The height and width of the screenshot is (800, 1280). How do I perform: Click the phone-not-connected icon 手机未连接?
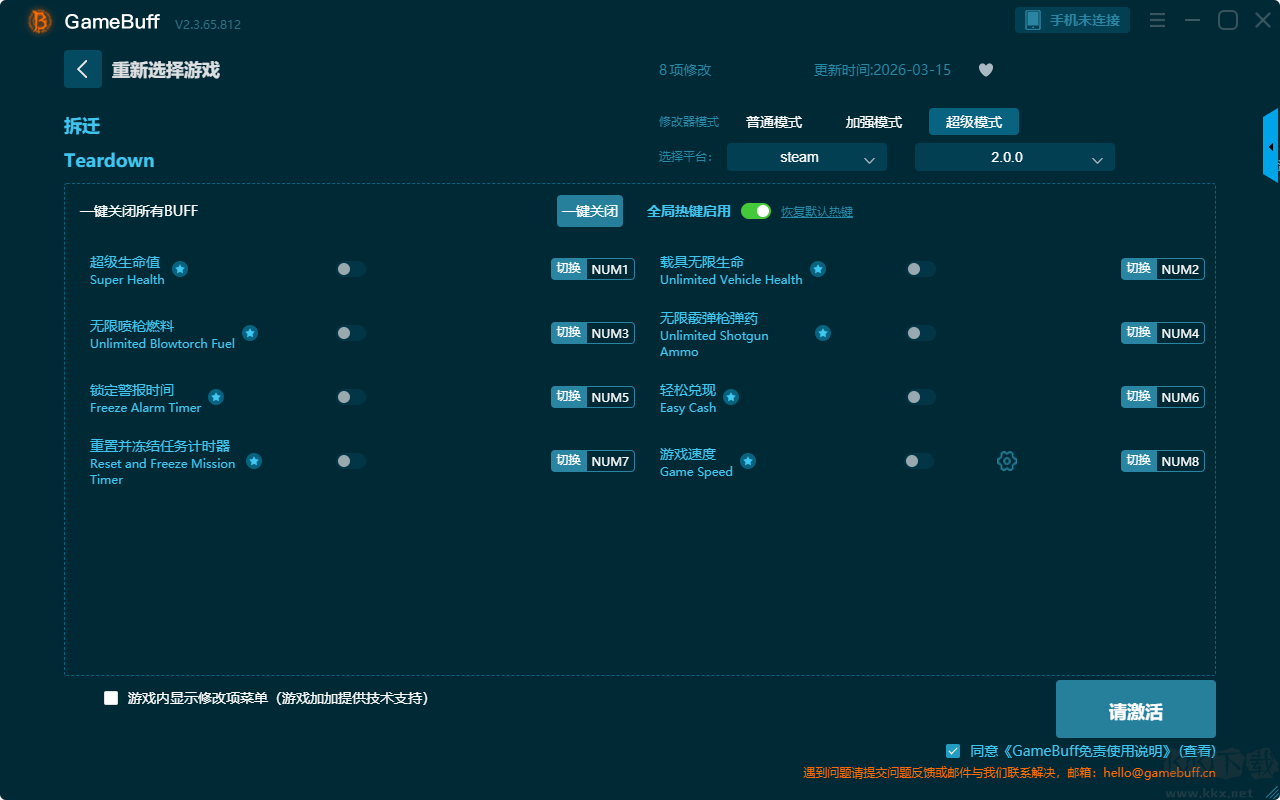(x=1073, y=20)
